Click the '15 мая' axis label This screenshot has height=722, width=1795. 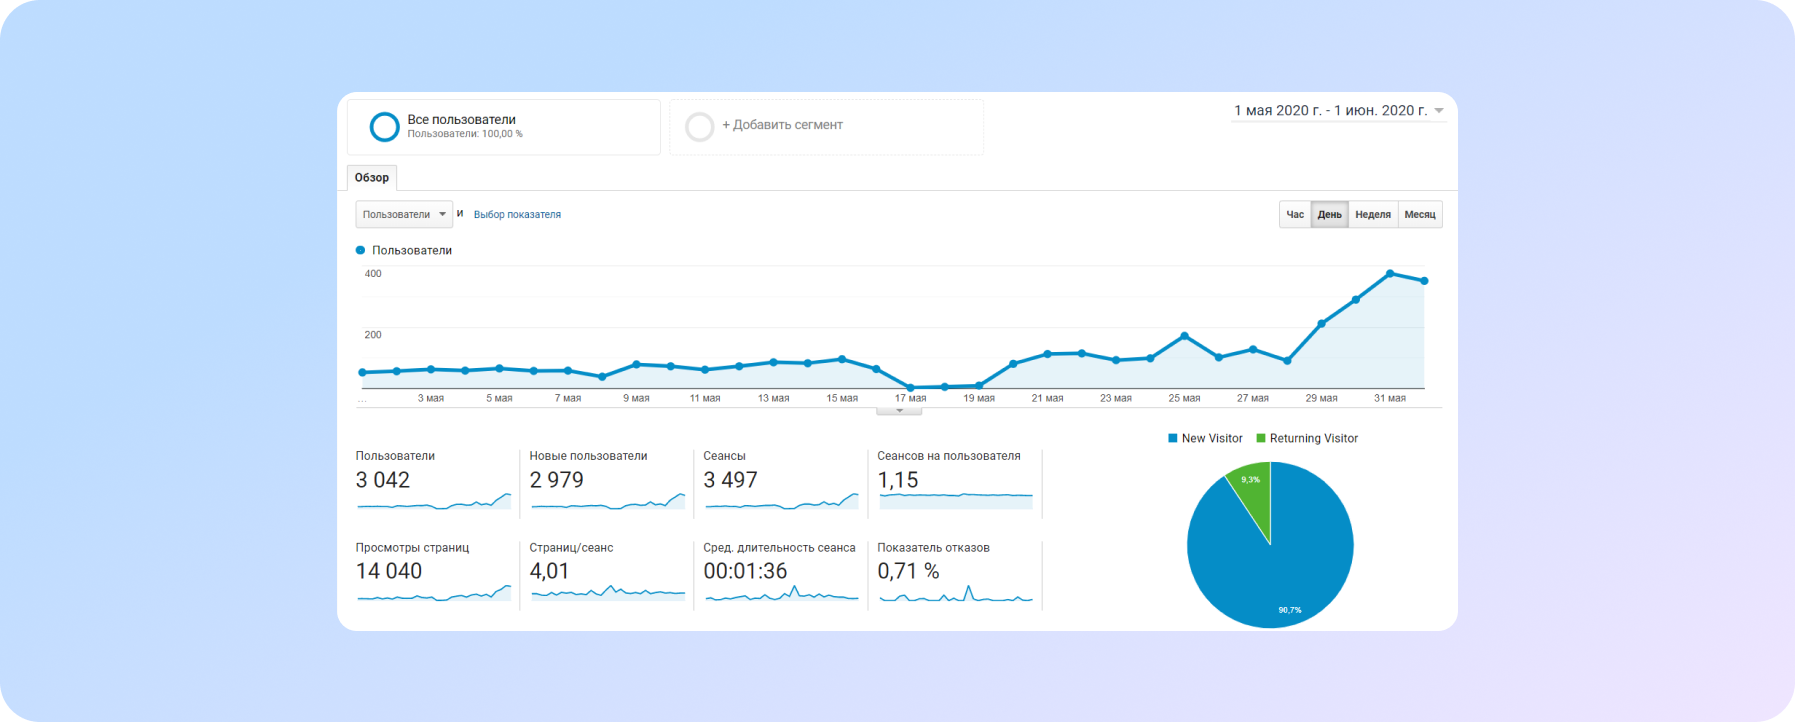pos(842,398)
